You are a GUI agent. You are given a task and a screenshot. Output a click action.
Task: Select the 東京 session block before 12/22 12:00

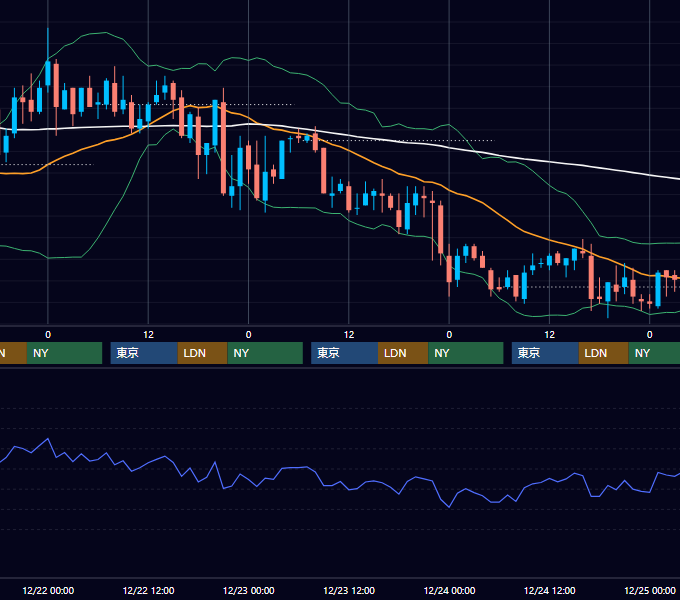click(x=144, y=353)
